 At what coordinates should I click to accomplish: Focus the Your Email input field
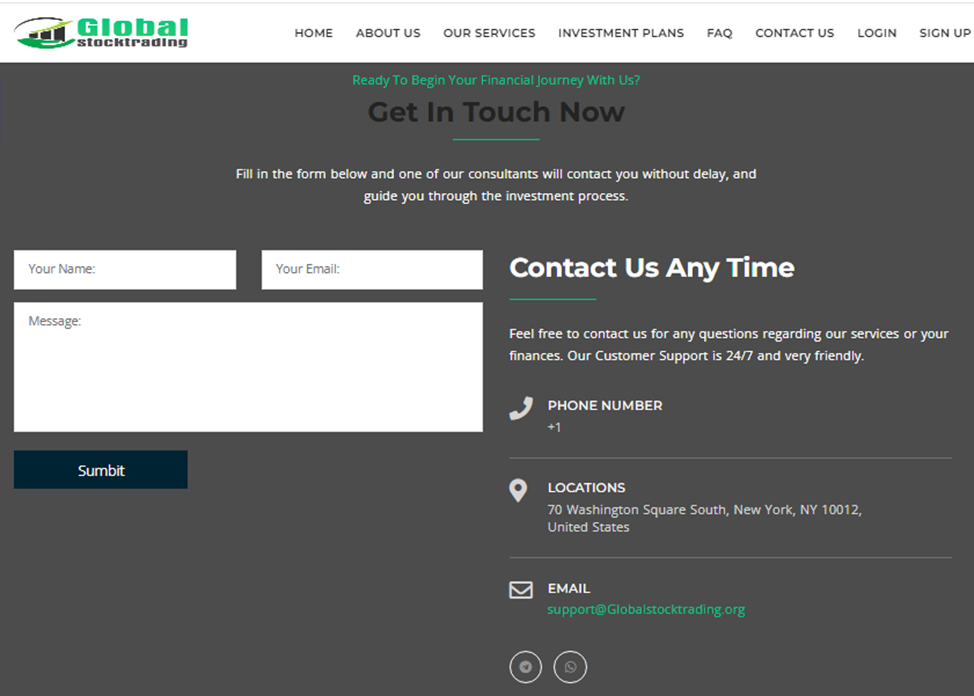coord(372,270)
